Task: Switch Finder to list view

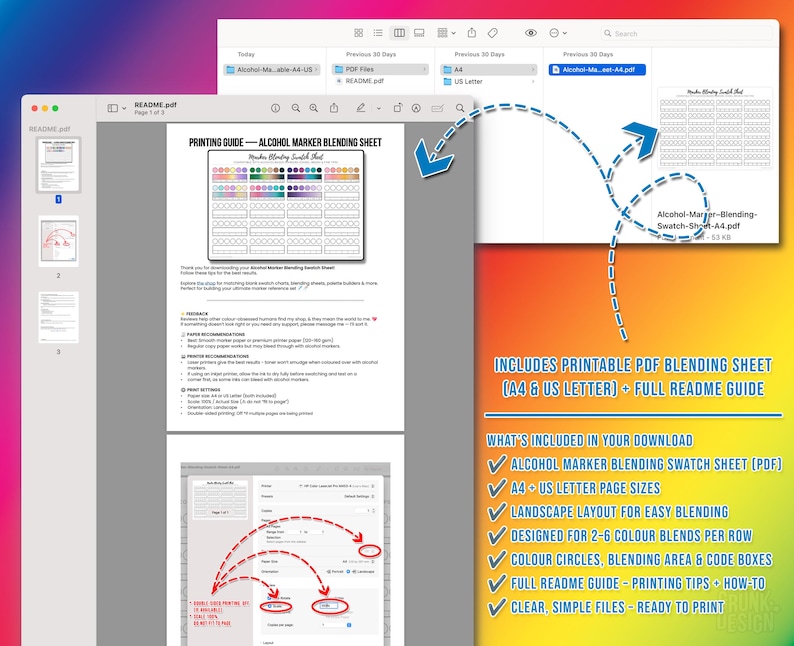Action: (378, 33)
